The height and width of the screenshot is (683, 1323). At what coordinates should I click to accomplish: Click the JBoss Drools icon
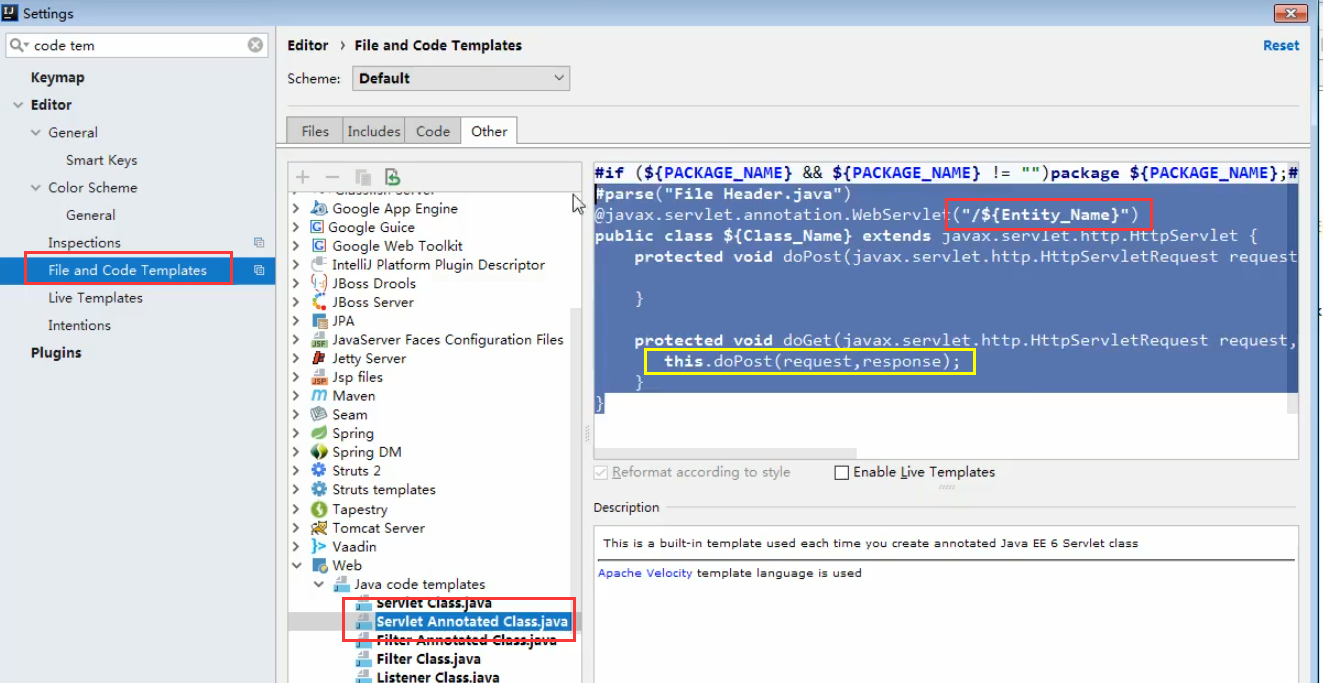(319, 283)
